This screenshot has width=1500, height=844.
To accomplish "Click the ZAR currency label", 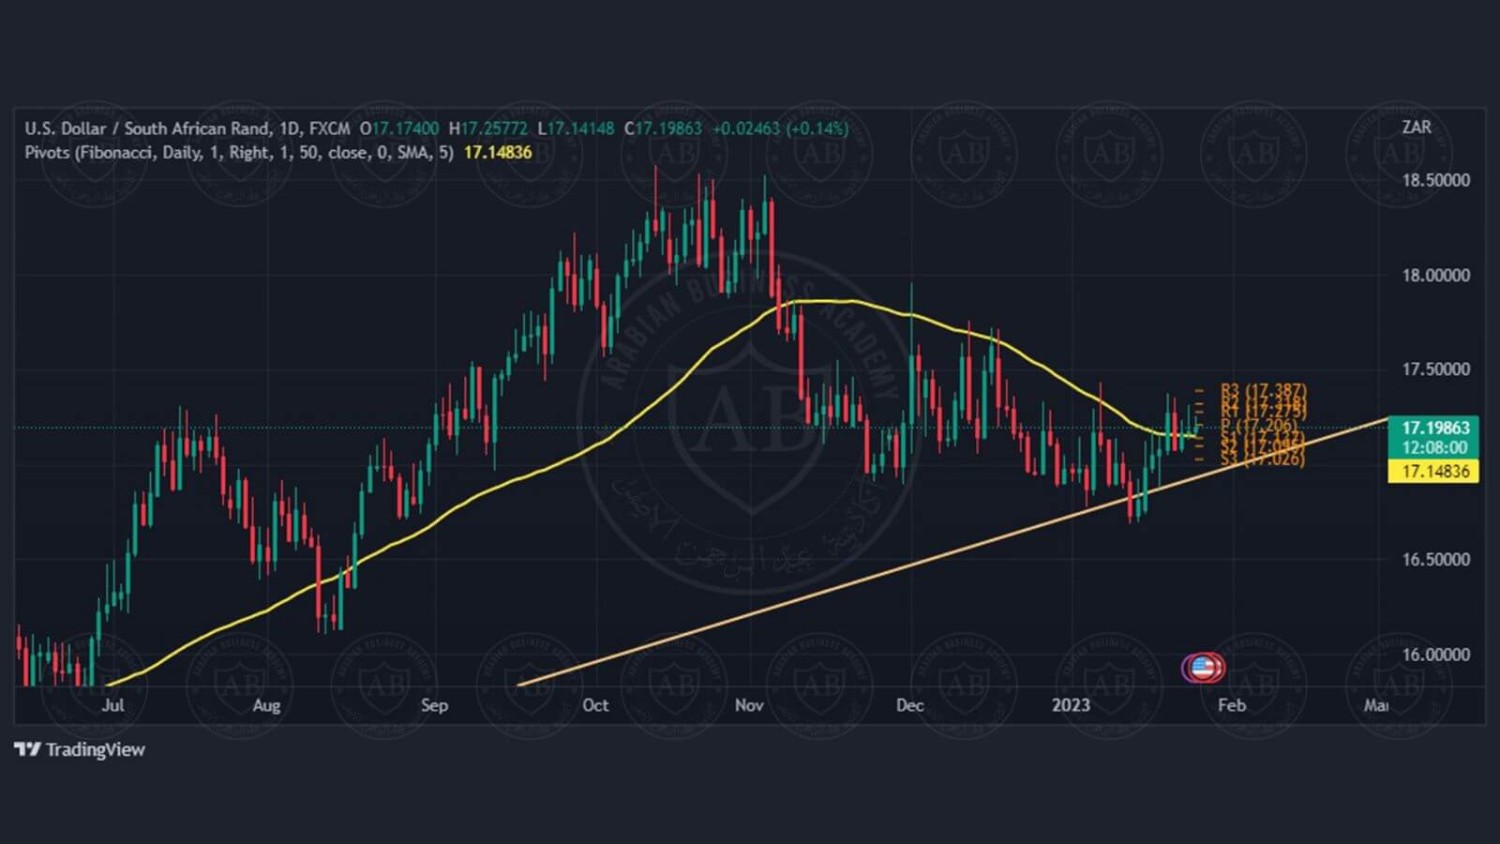I will pos(1416,127).
